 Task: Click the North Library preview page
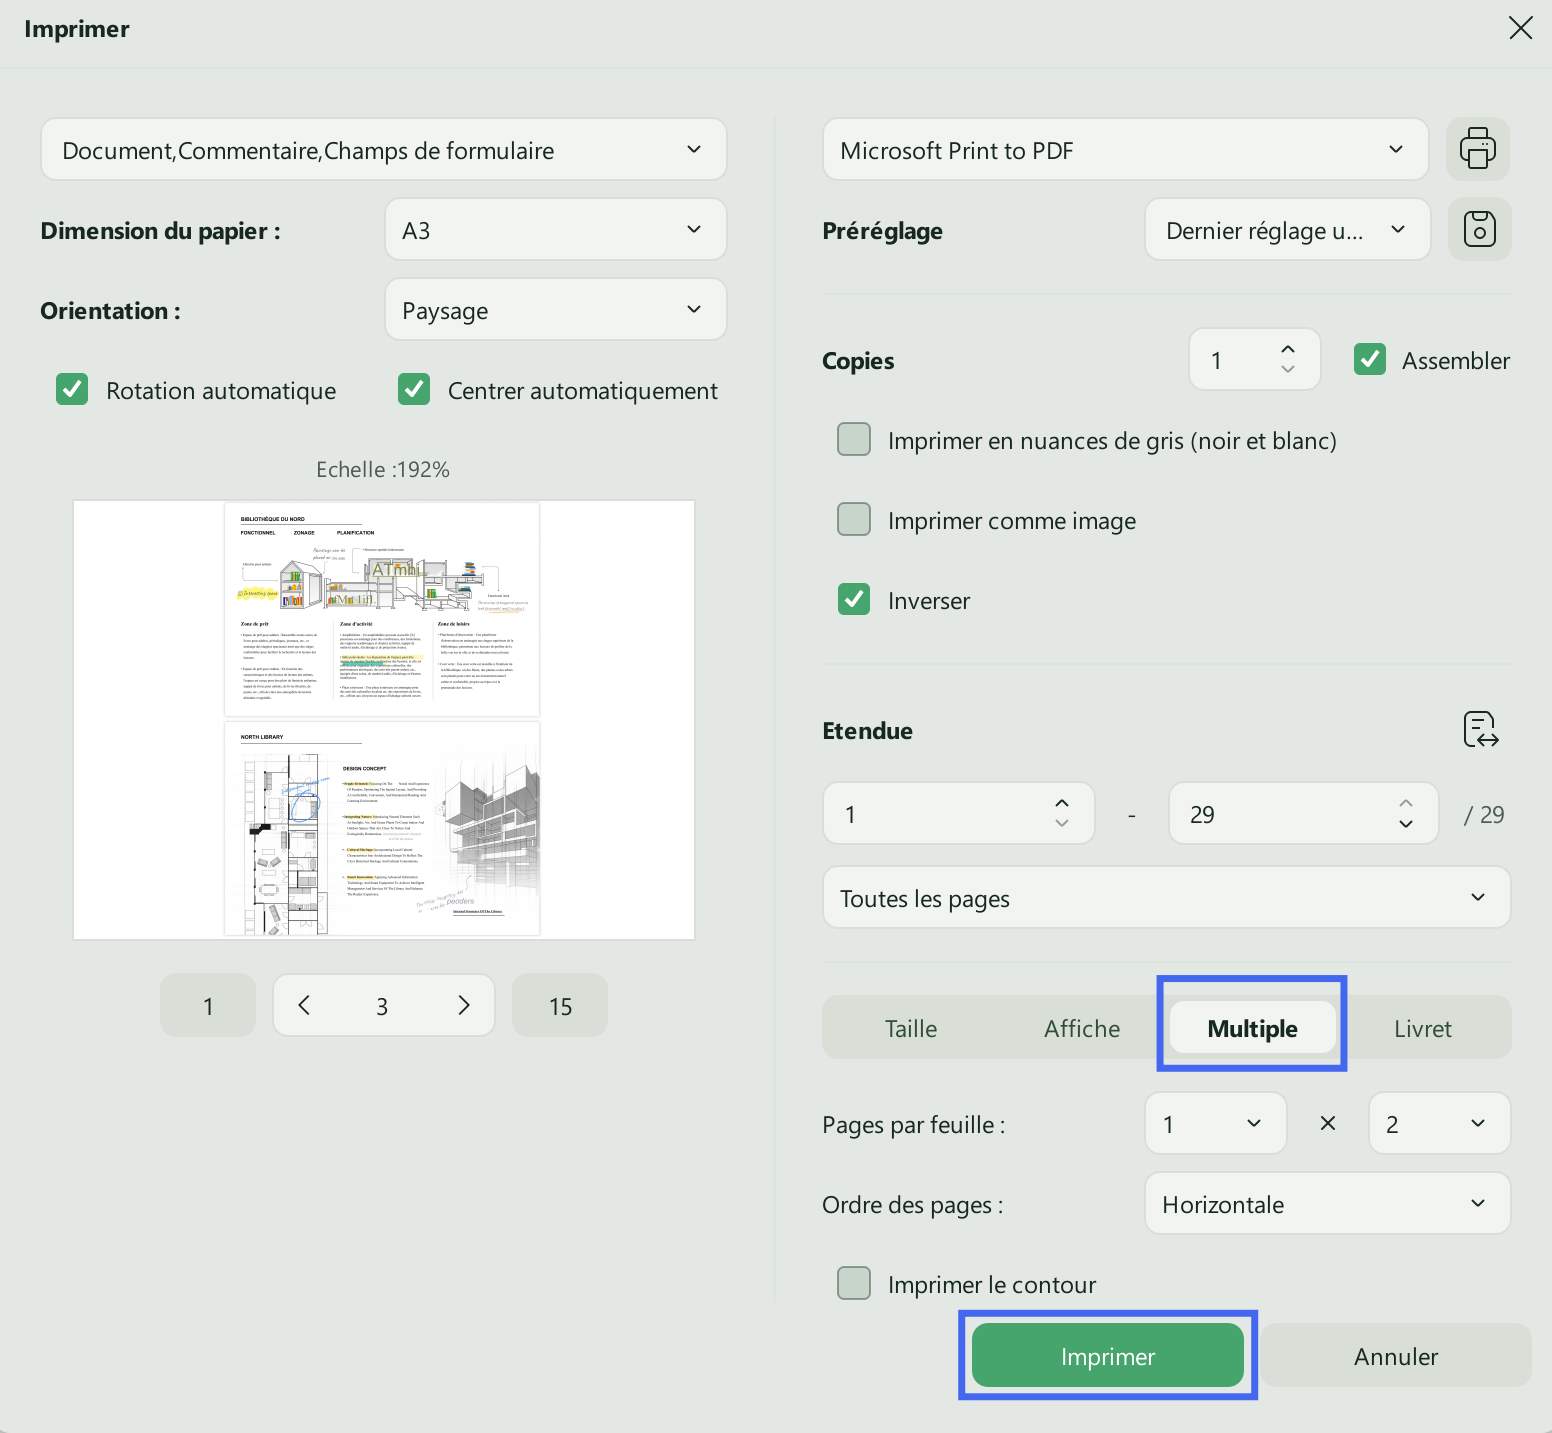[382, 828]
